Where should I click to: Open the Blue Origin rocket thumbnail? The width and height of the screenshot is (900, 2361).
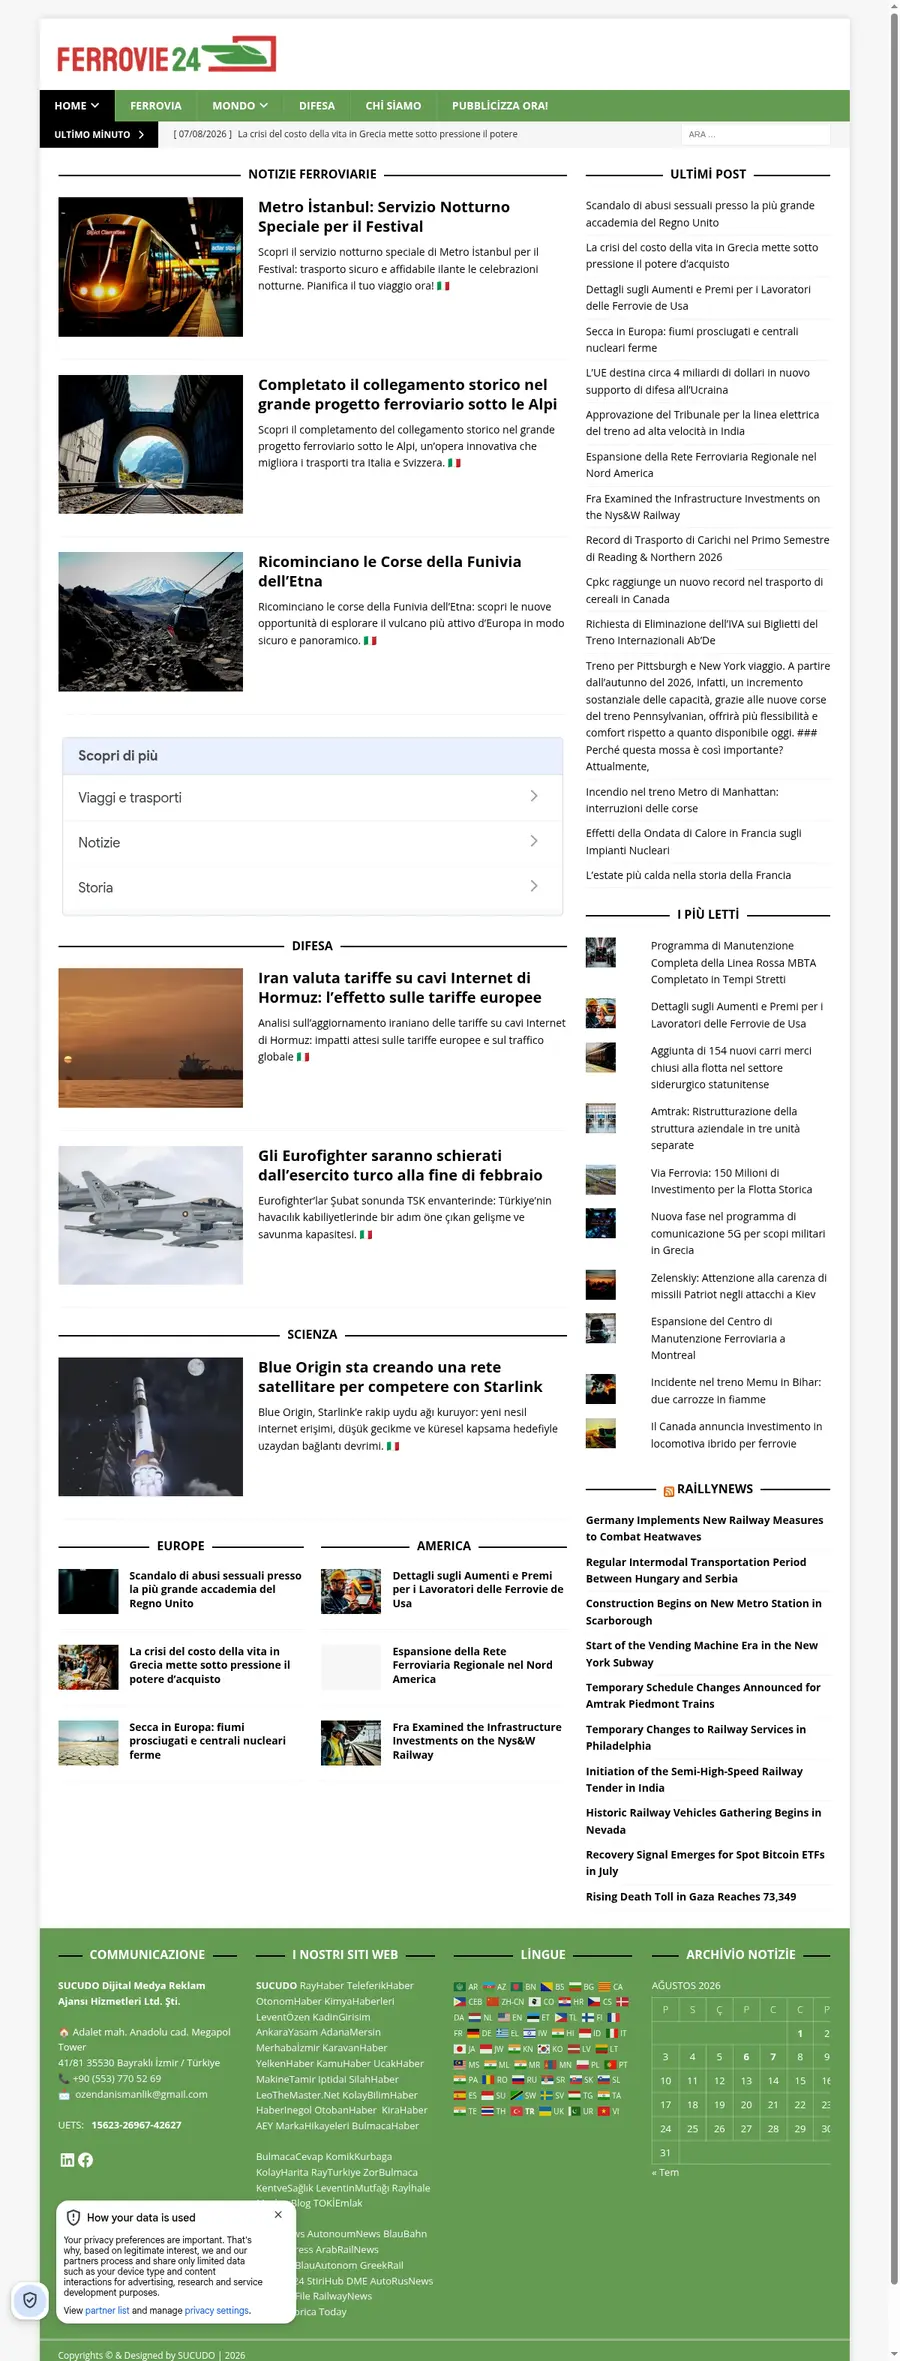(150, 1426)
